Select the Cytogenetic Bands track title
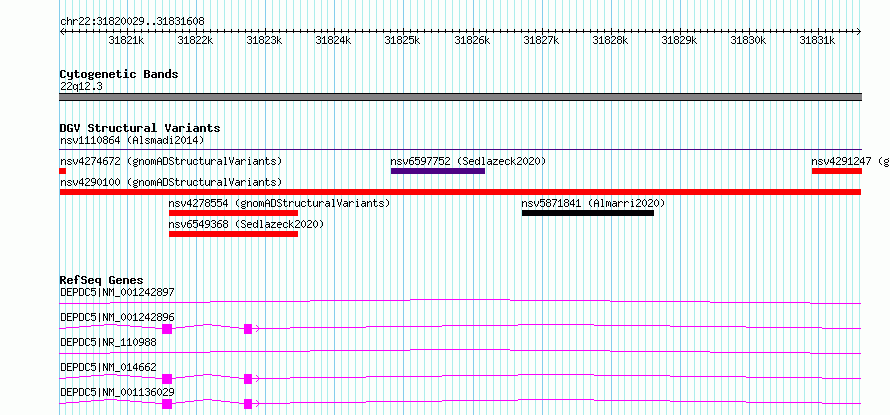890x415 pixels. pyautogui.click(x=119, y=74)
